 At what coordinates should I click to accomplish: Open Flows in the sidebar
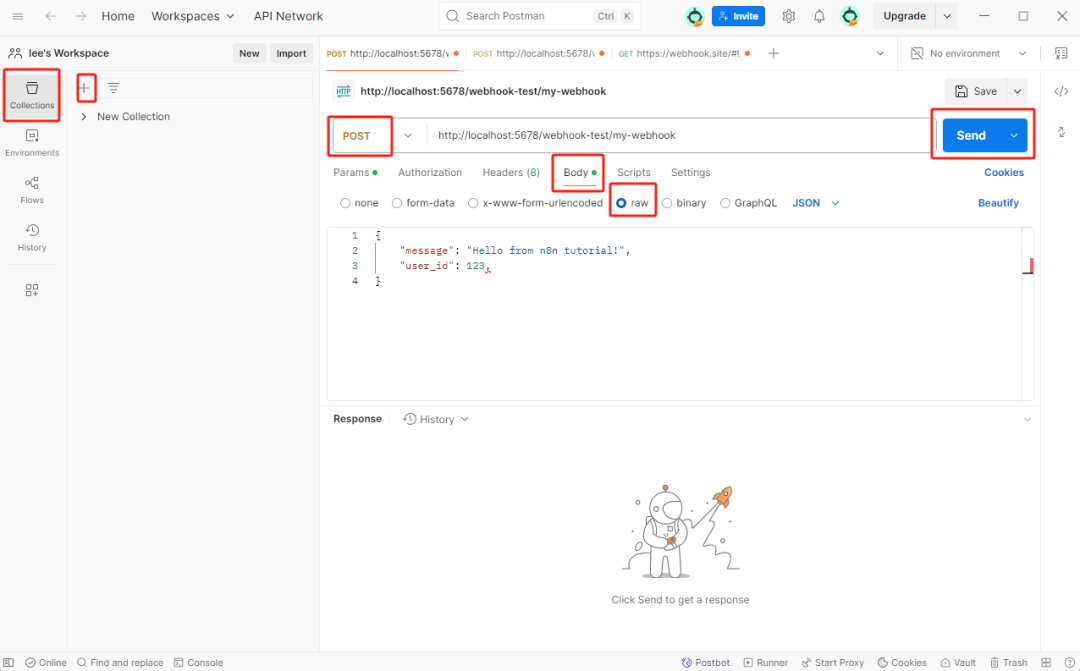(32, 190)
